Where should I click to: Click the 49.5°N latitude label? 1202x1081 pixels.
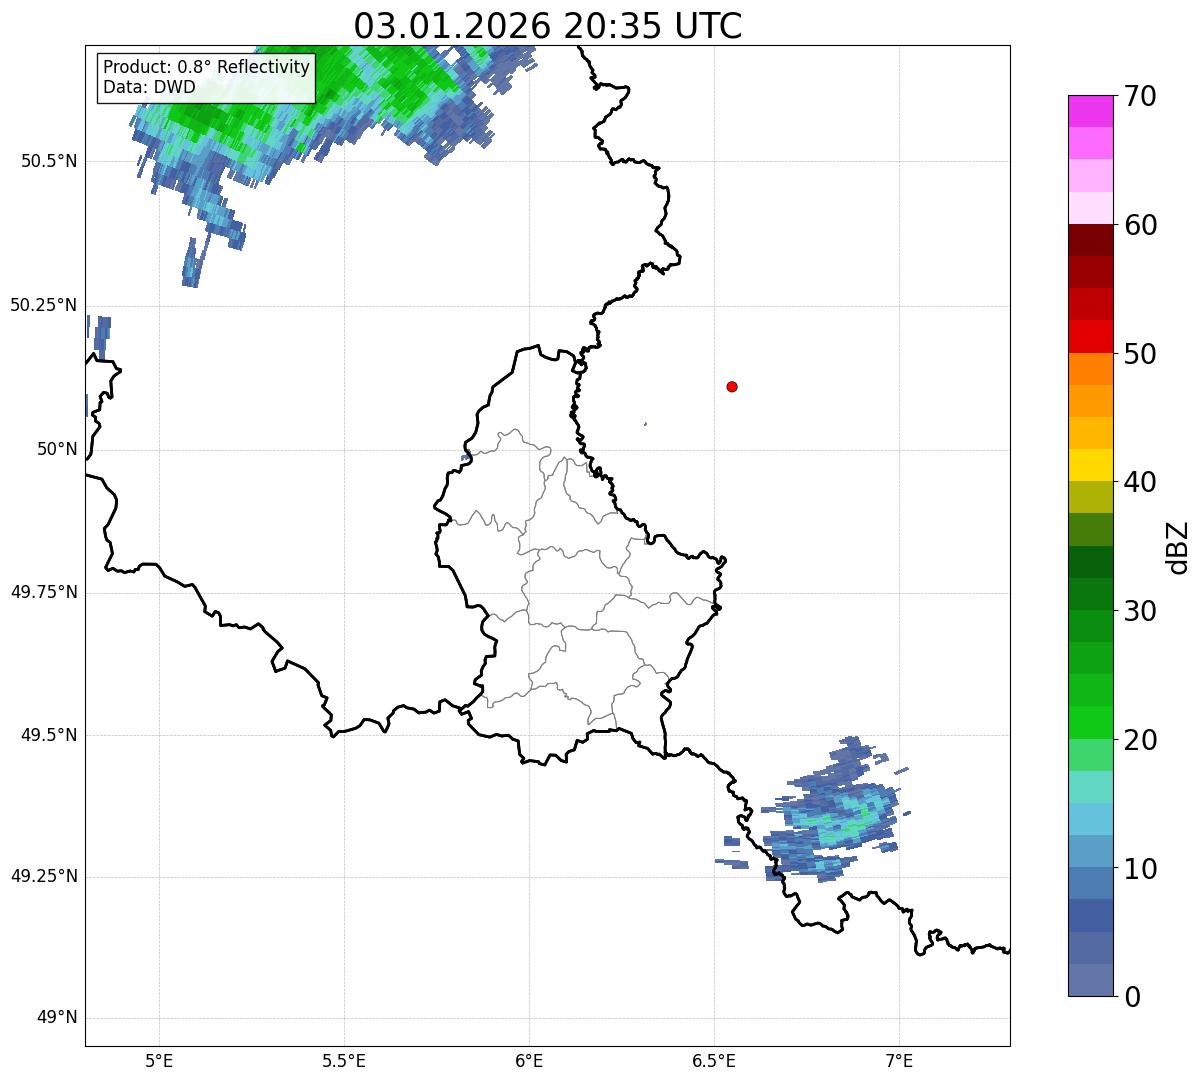coord(49,735)
